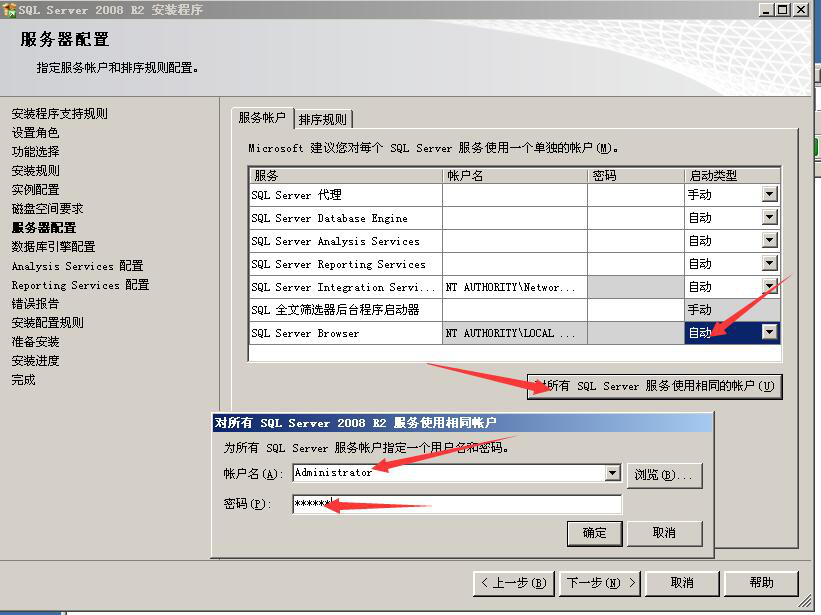Click 安装进度 in the step list

click(36, 361)
